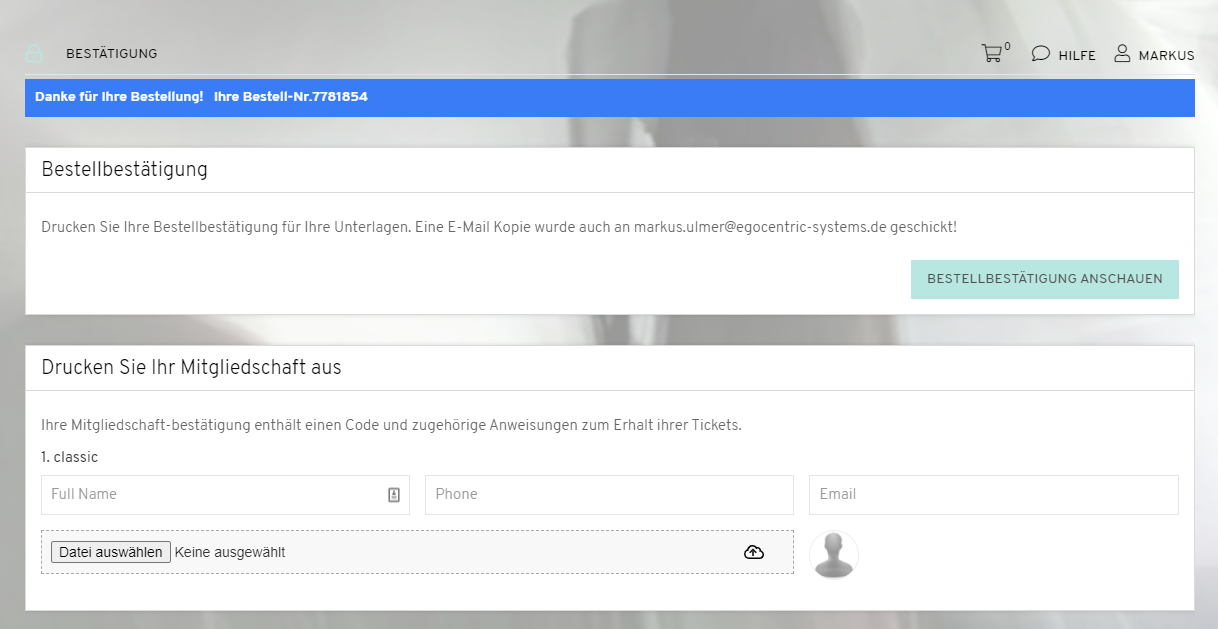Screen dimensions: 1218x629
Task: Click the user profile icon
Action: [1122, 54]
